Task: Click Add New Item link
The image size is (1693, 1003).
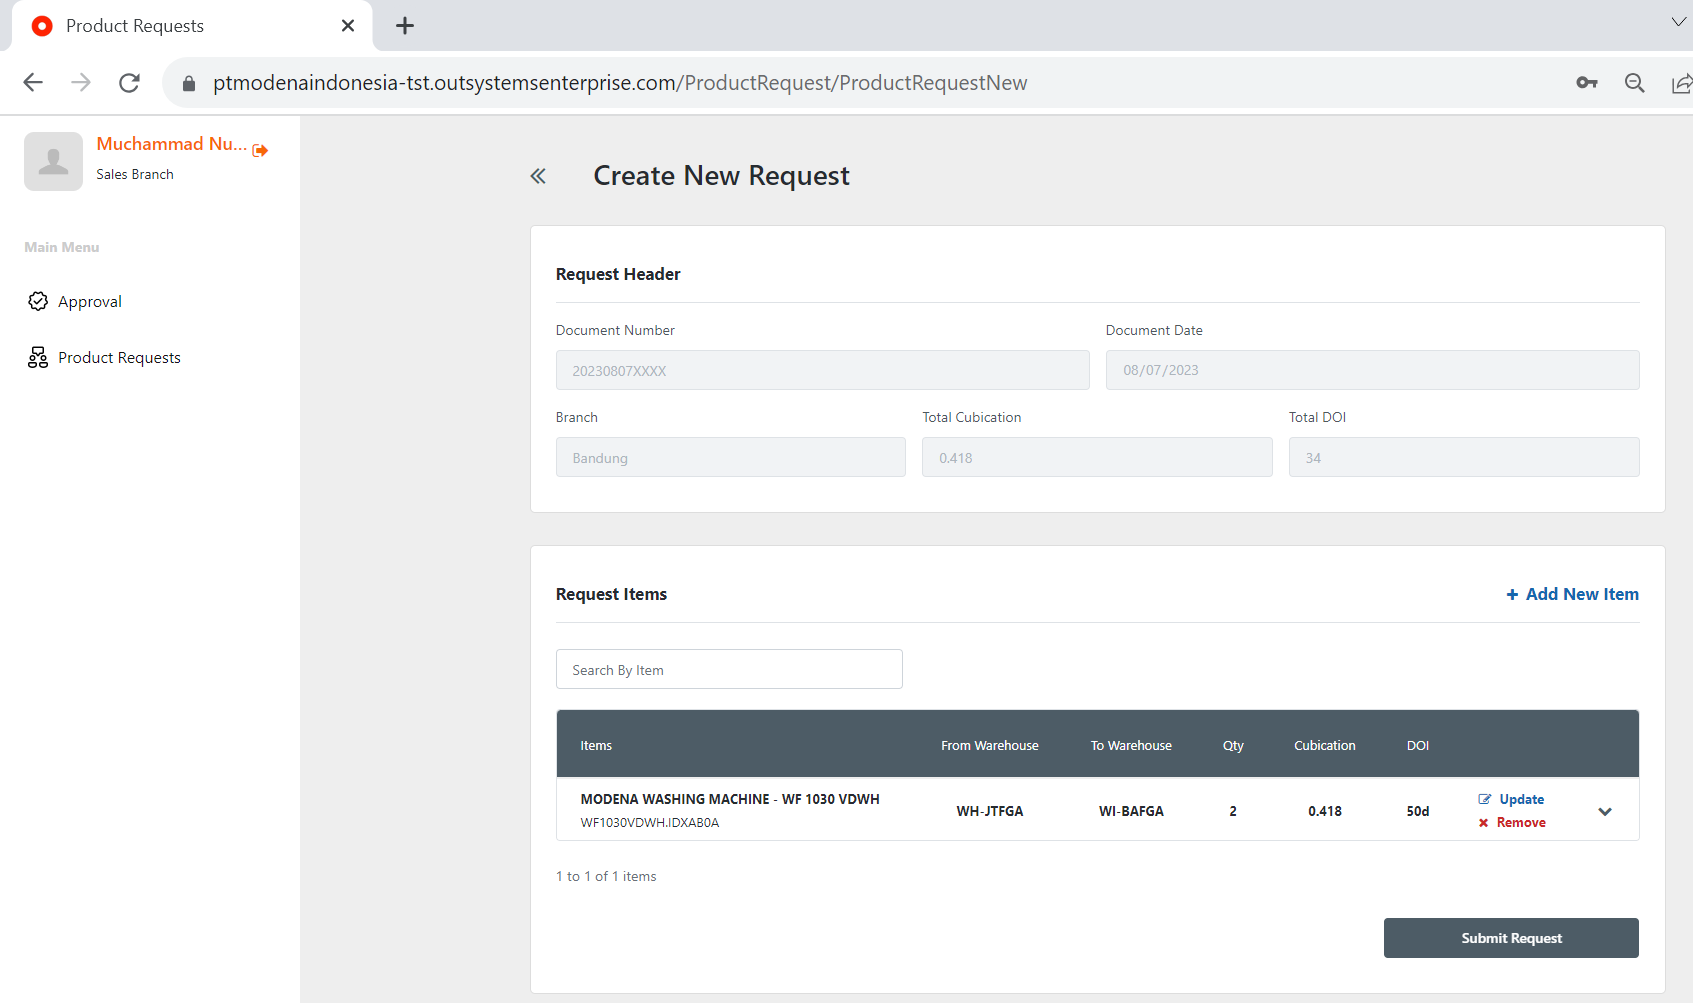Action: [x=1572, y=594]
